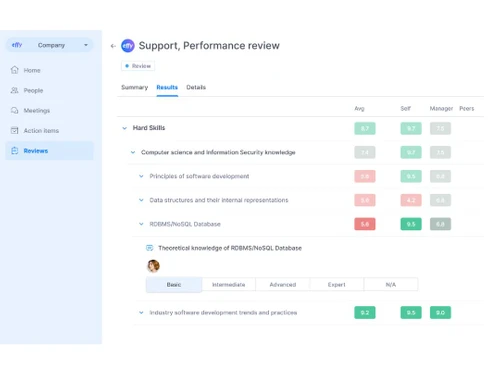Image resolution: width=500 pixels, height=375 pixels.
Task: Click the effy logo in the sidebar
Action: coord(17,45)
